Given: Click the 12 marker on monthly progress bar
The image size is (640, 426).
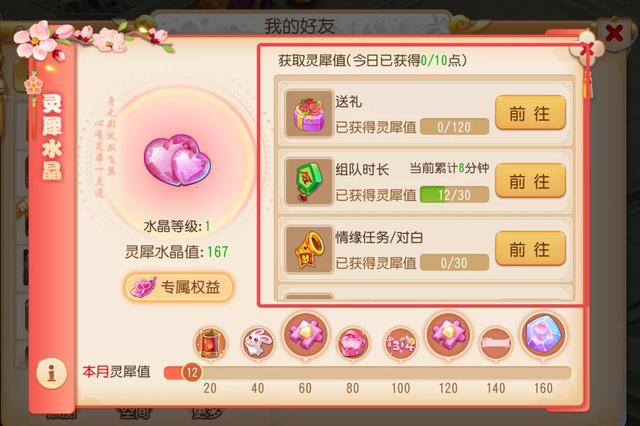Looking at the screenshot, I should (x=192, y=372).
